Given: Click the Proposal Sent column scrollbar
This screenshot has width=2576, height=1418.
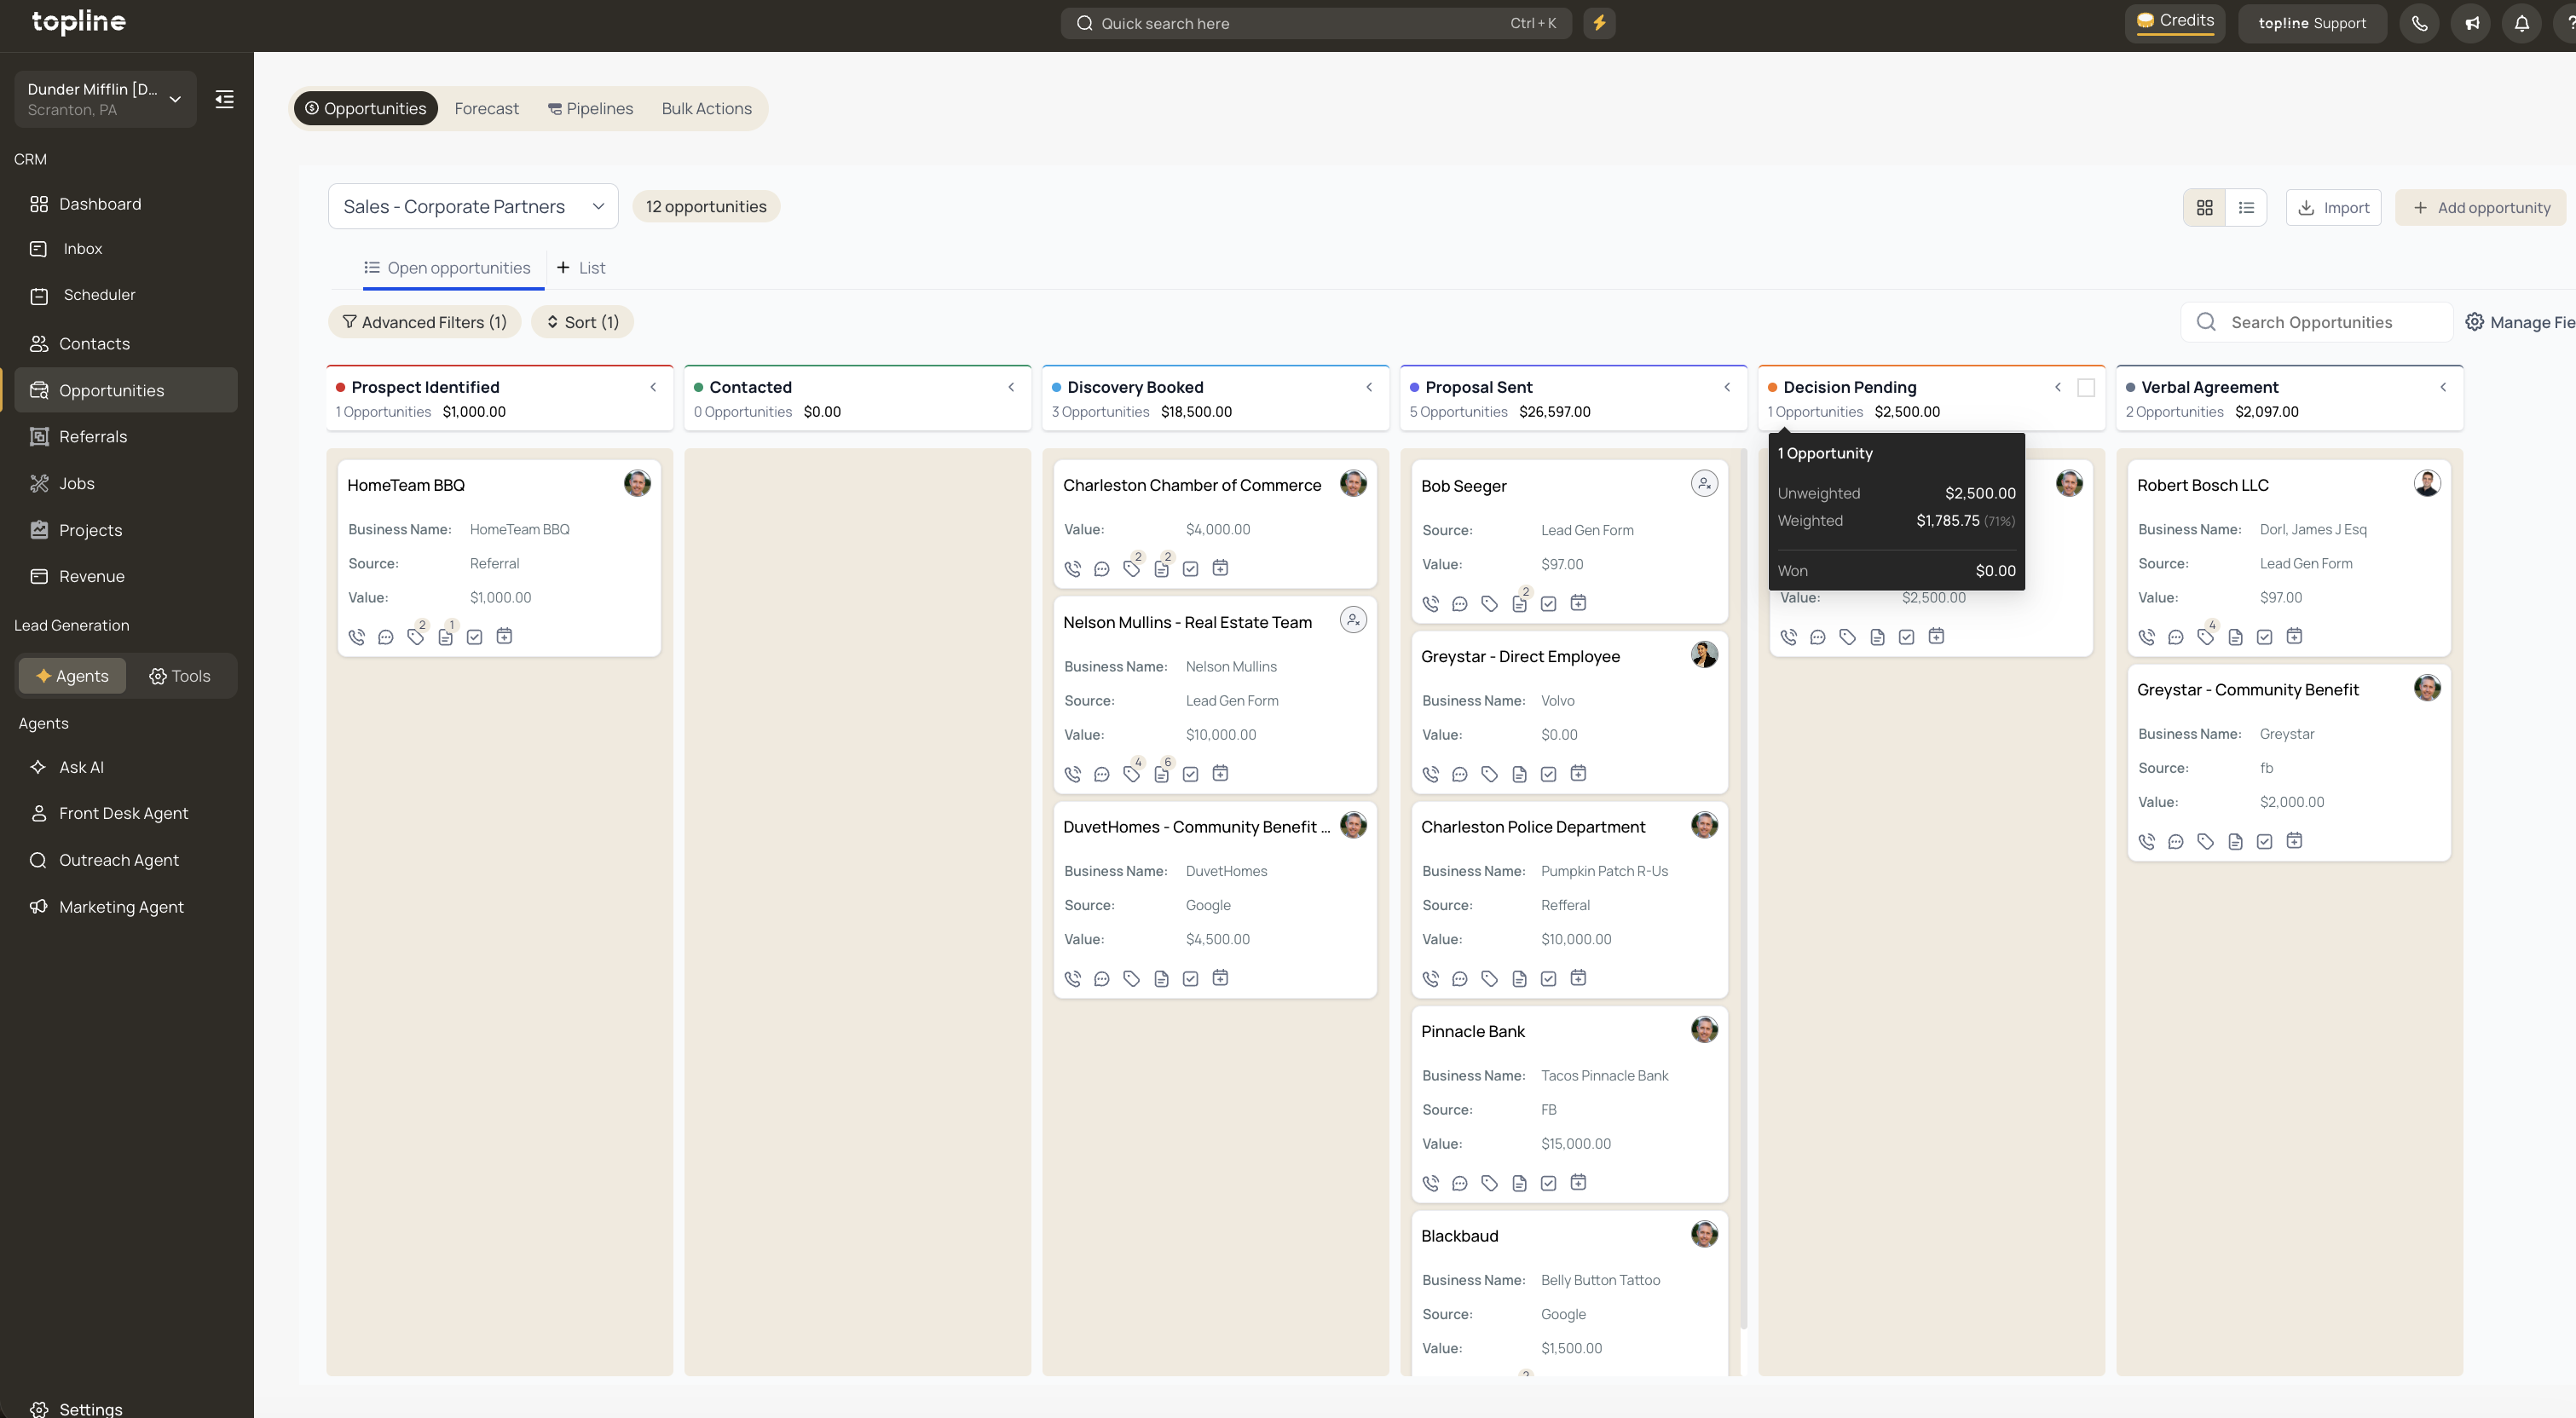Looking at the screenshot, I should 1744,890.
